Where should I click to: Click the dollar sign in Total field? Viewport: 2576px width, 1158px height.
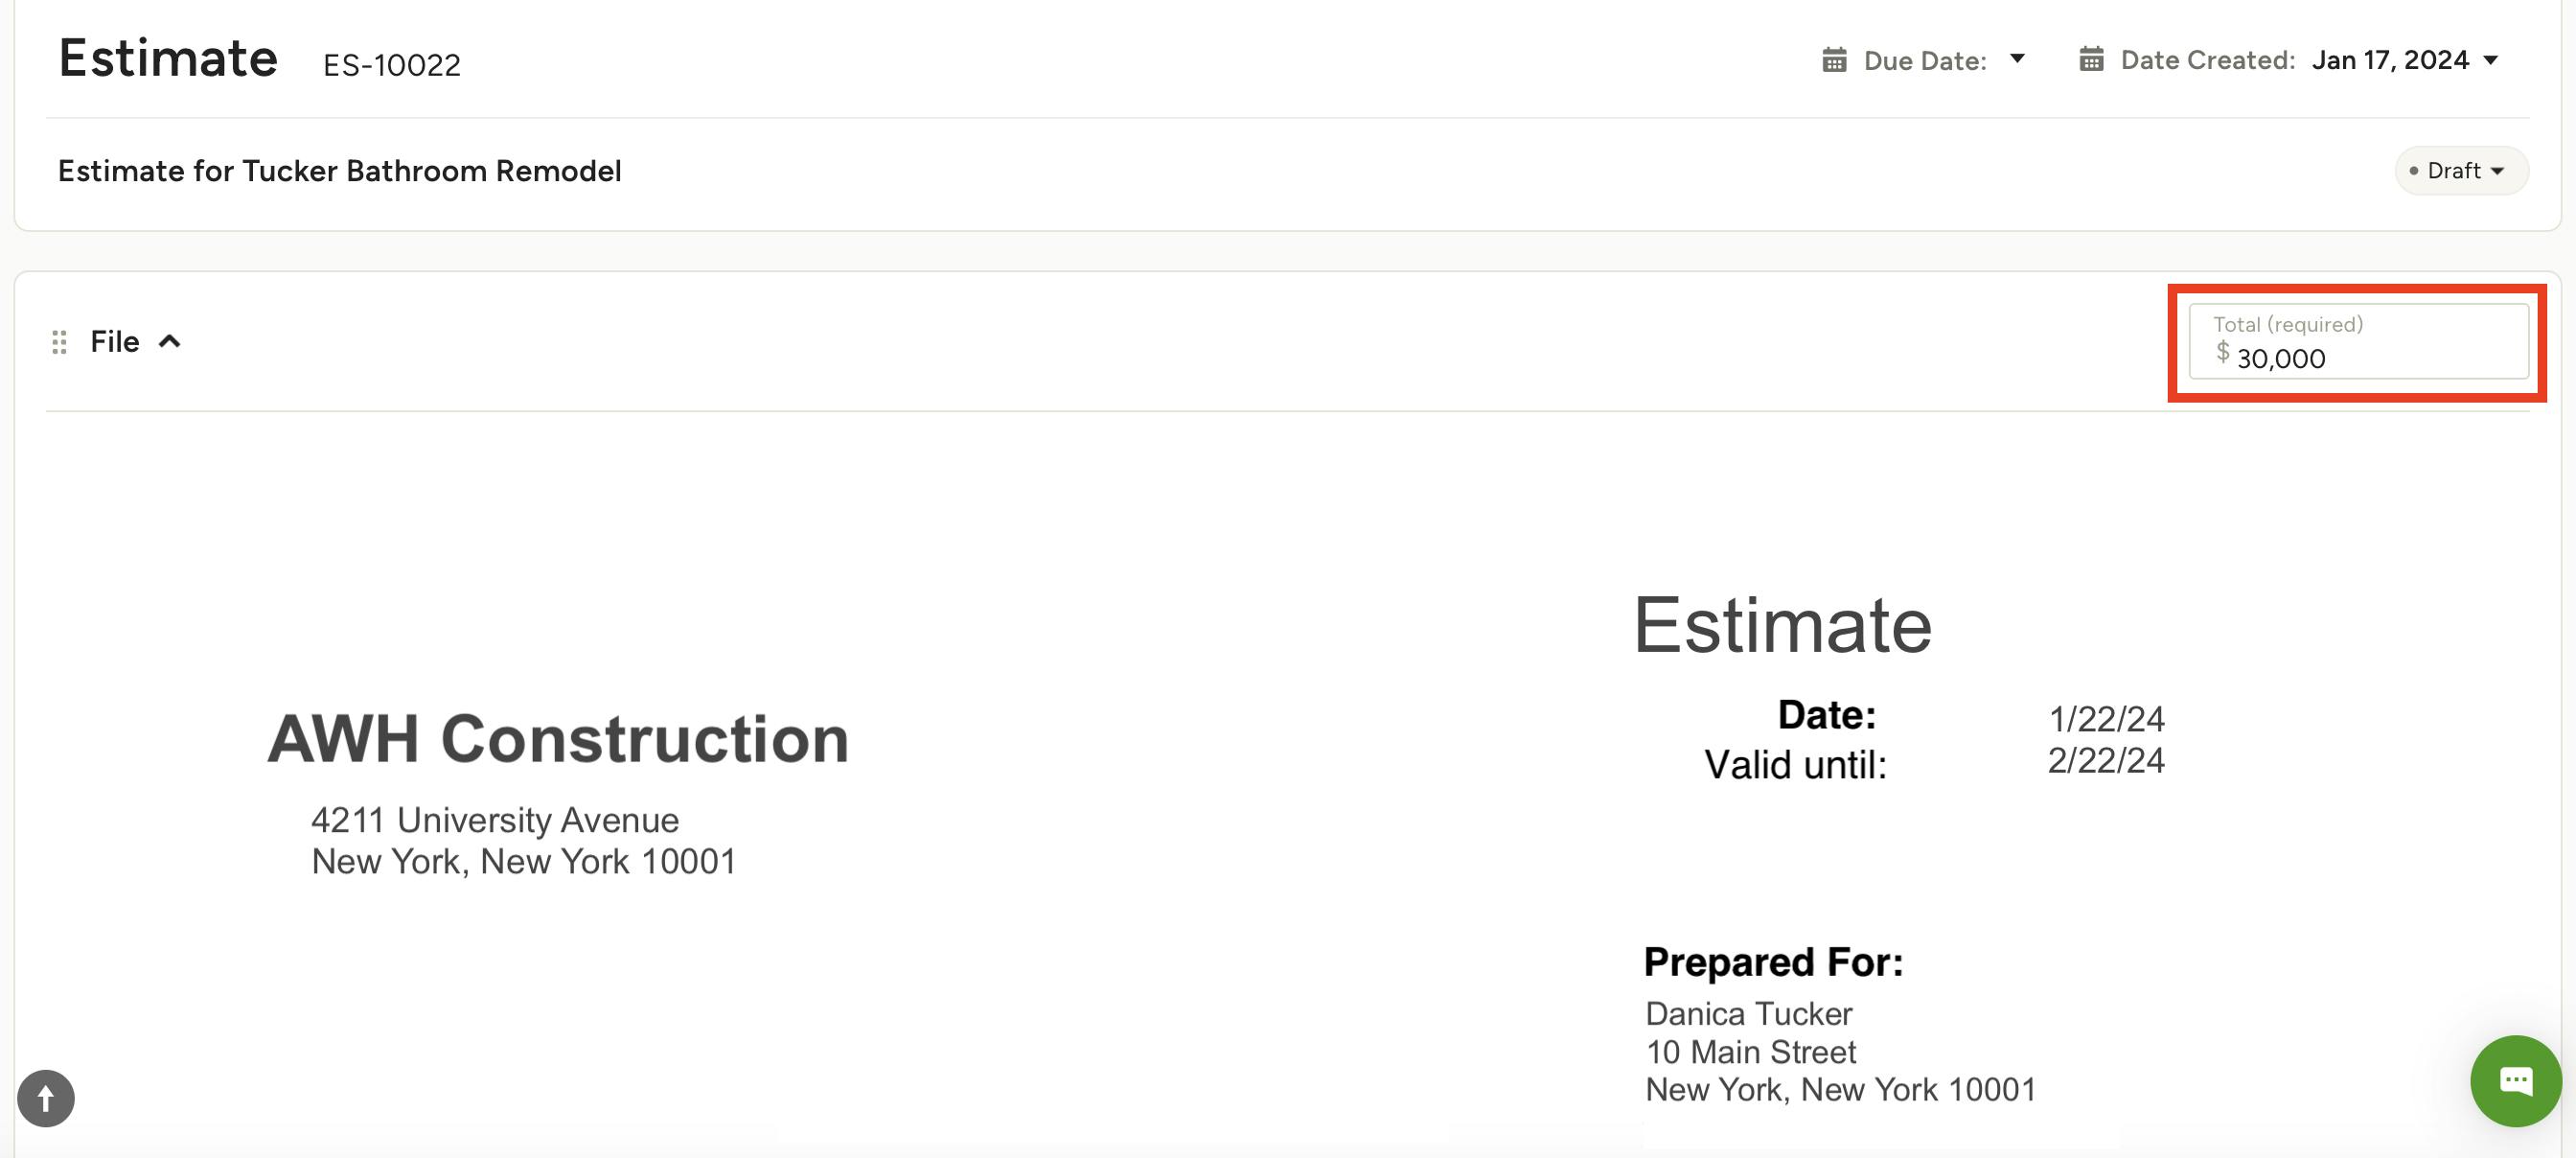pos(2222,352)
